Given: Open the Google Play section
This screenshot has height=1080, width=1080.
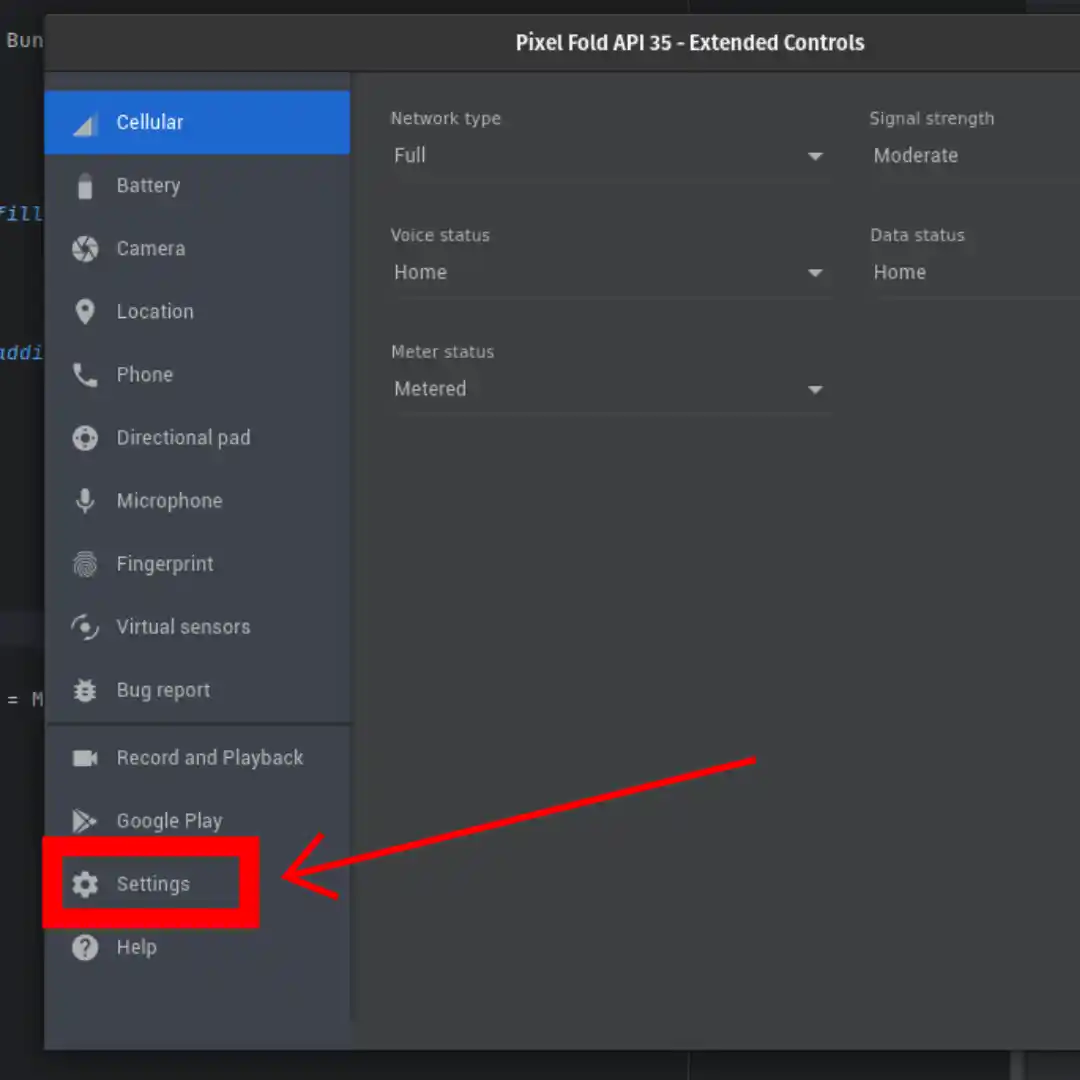Looking at the screenshot, I should pos(198,821).
